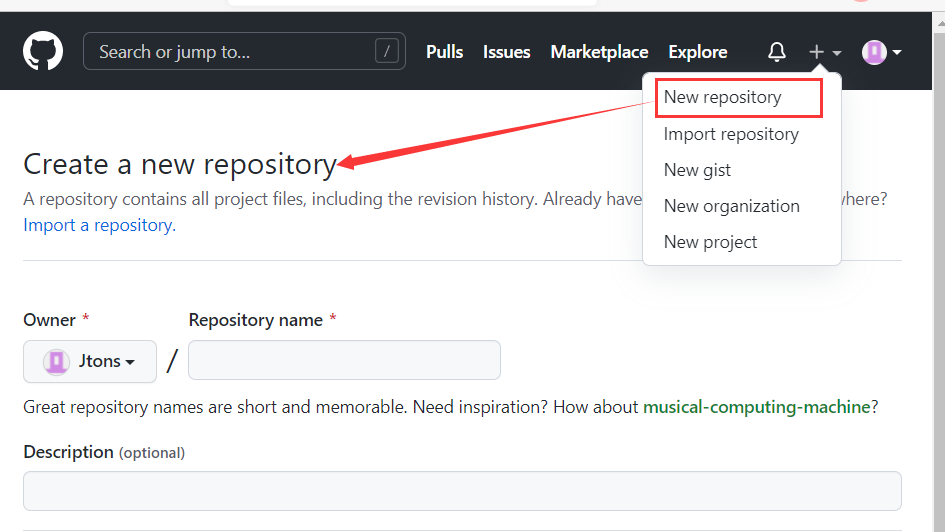Select Import repository from the dropdown

coord(731,134)
